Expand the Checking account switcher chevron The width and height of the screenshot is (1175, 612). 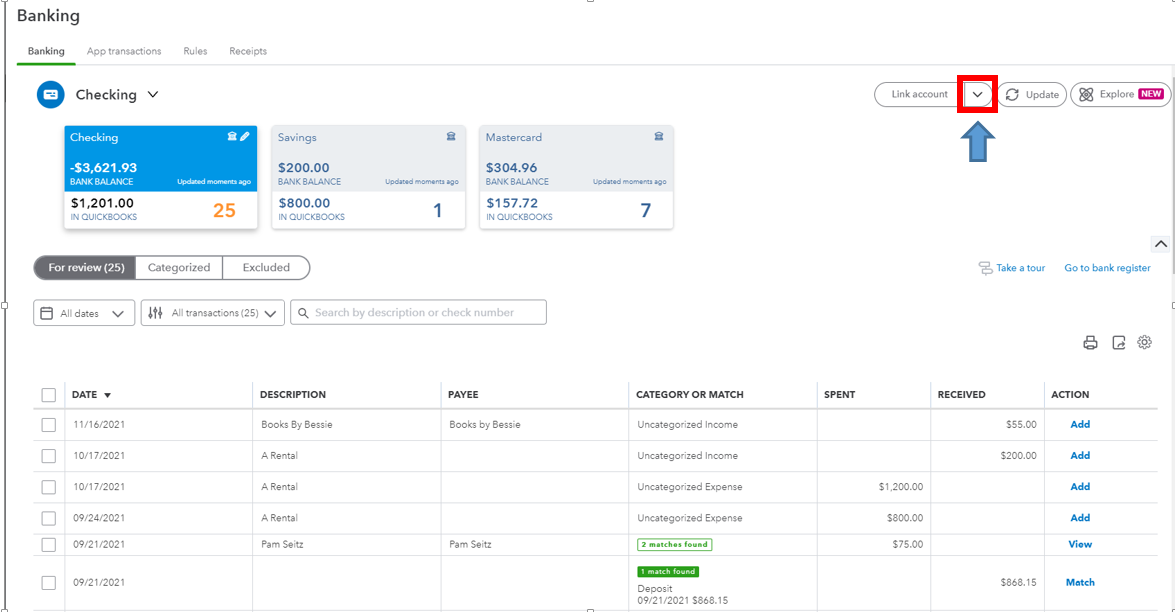click(x=152, y=94)
